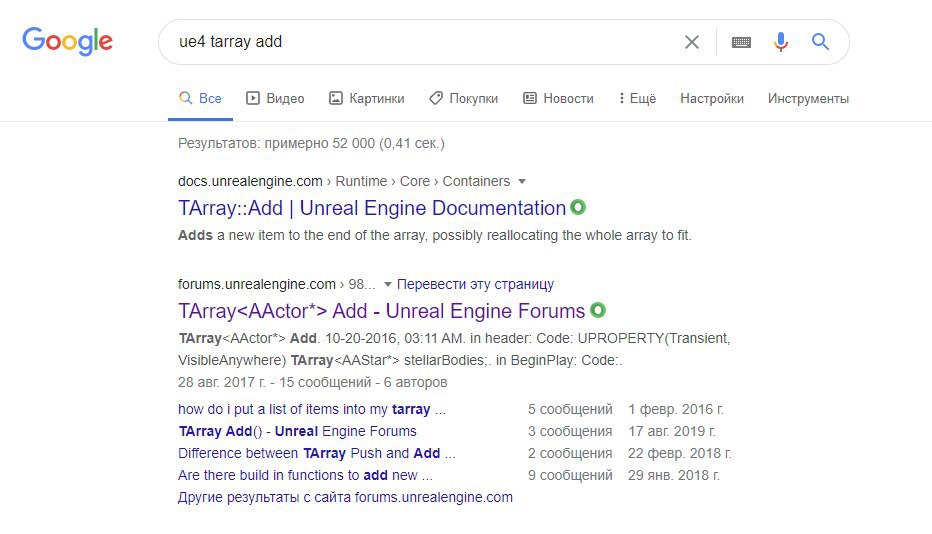Viewport: 932px width, 534px height.
Task: Open 'Difference between TArray Push and Add' link
Action: [x=317, y=453]
